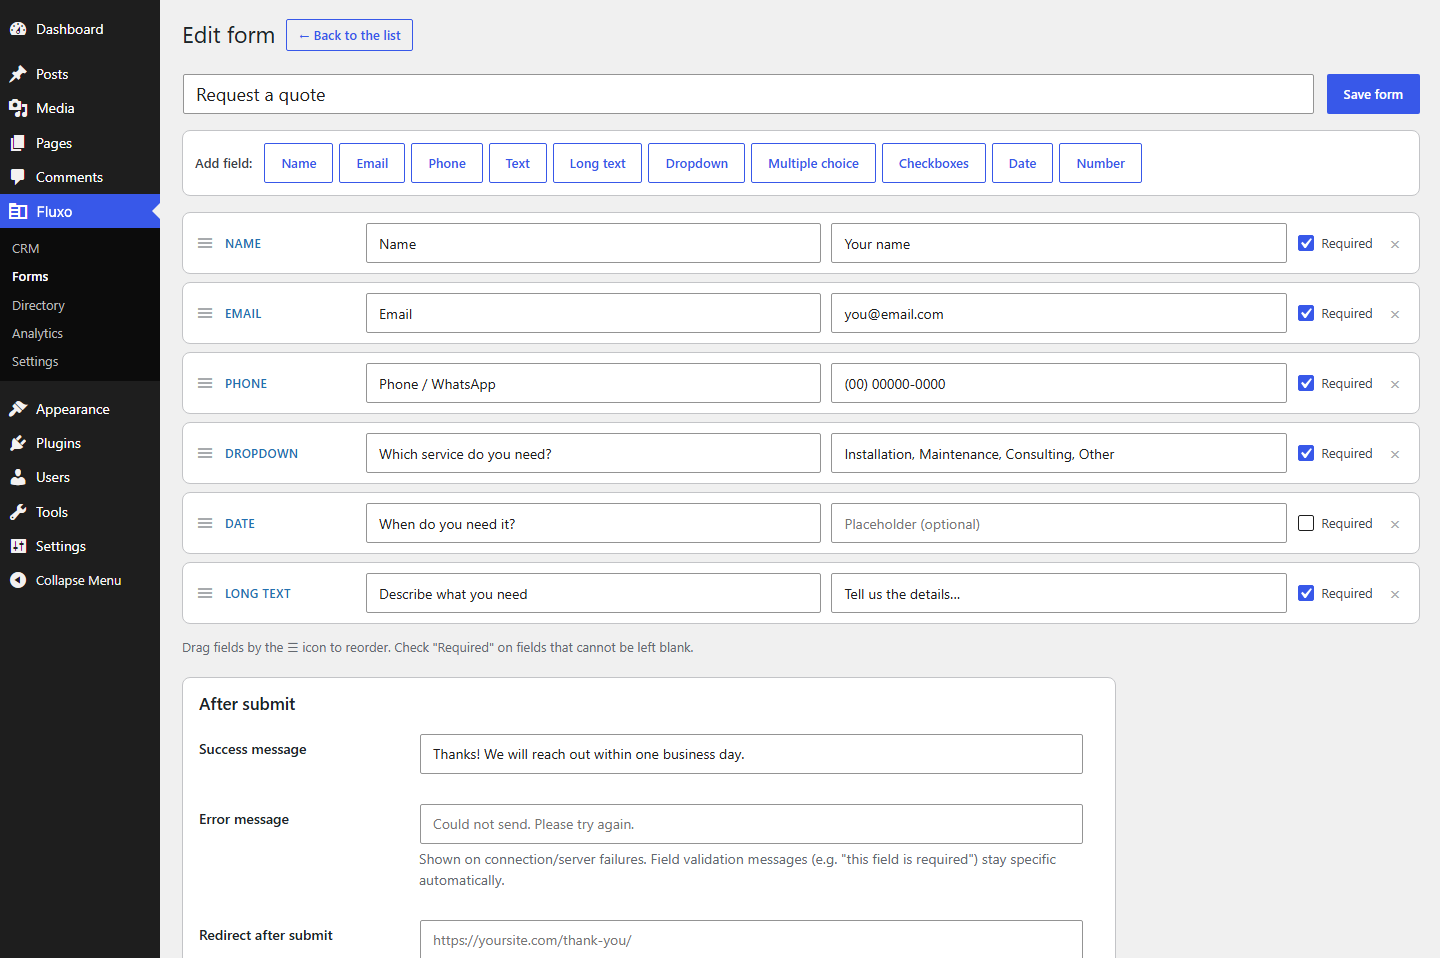
Task: Toggle Required on the LONG TEXT field
Action: click(1306, 593)
